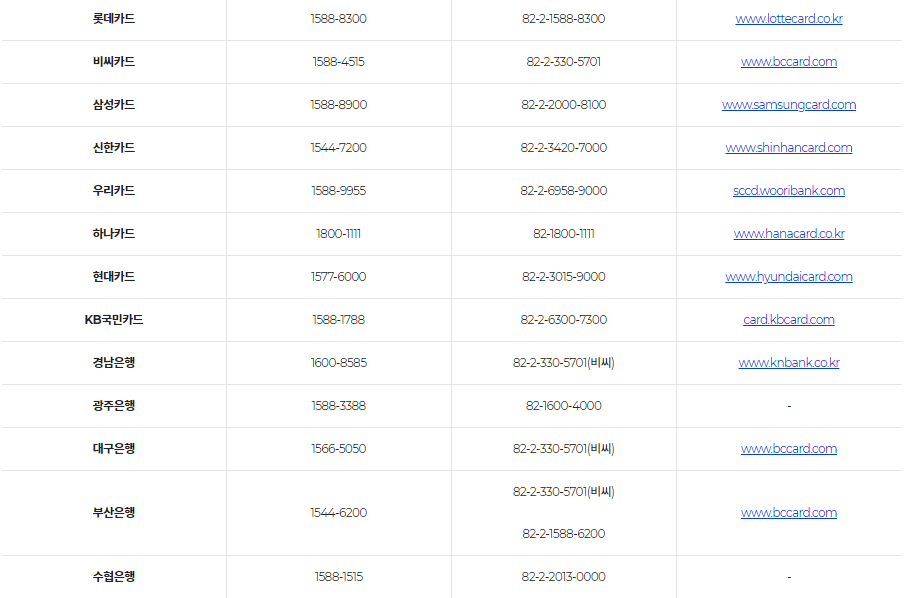Select overseas number 82-1600-4000
This screenshot has width=910, height=598.
tap(564, 405)
